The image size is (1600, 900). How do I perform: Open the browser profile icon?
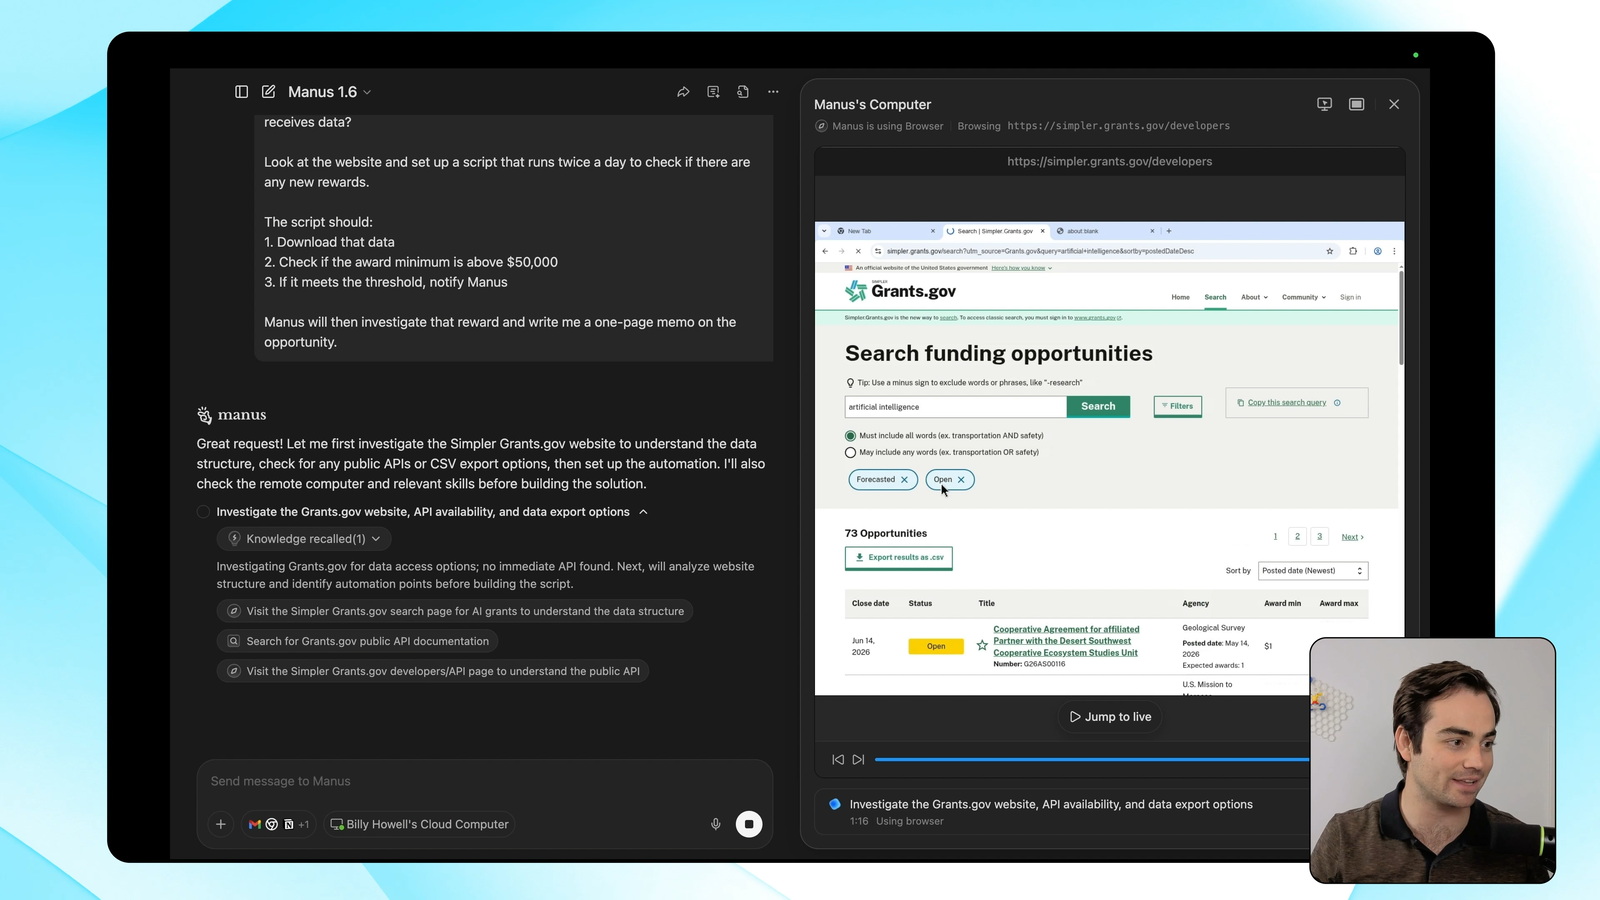click(x=1377, y=251)
